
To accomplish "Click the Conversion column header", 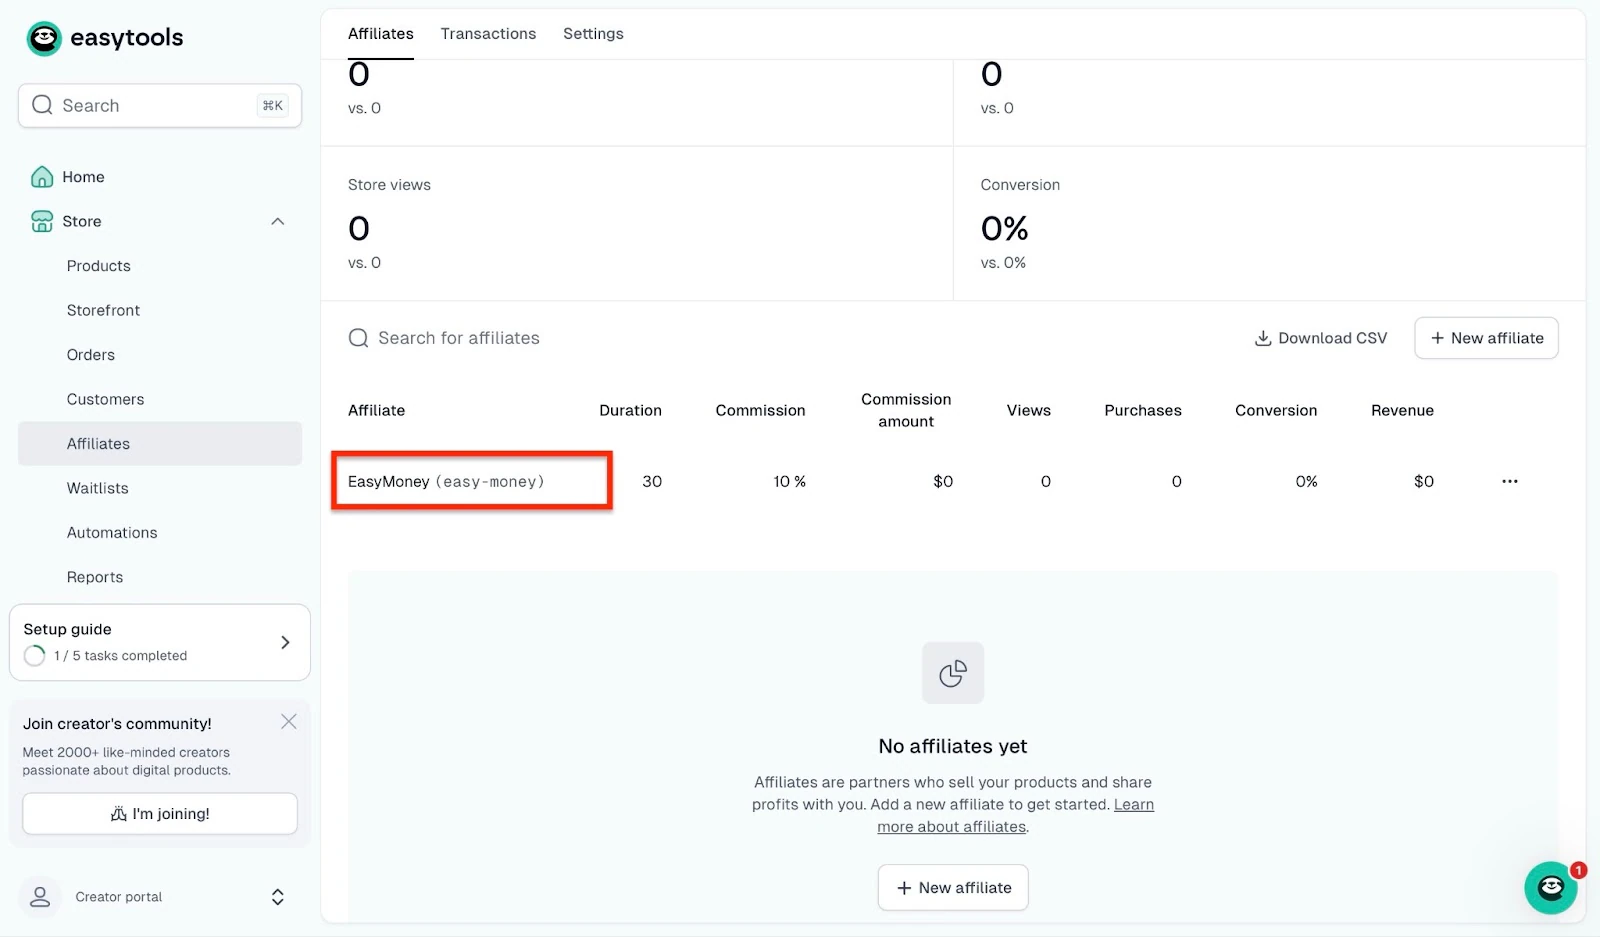I will tap(1276, 410).
